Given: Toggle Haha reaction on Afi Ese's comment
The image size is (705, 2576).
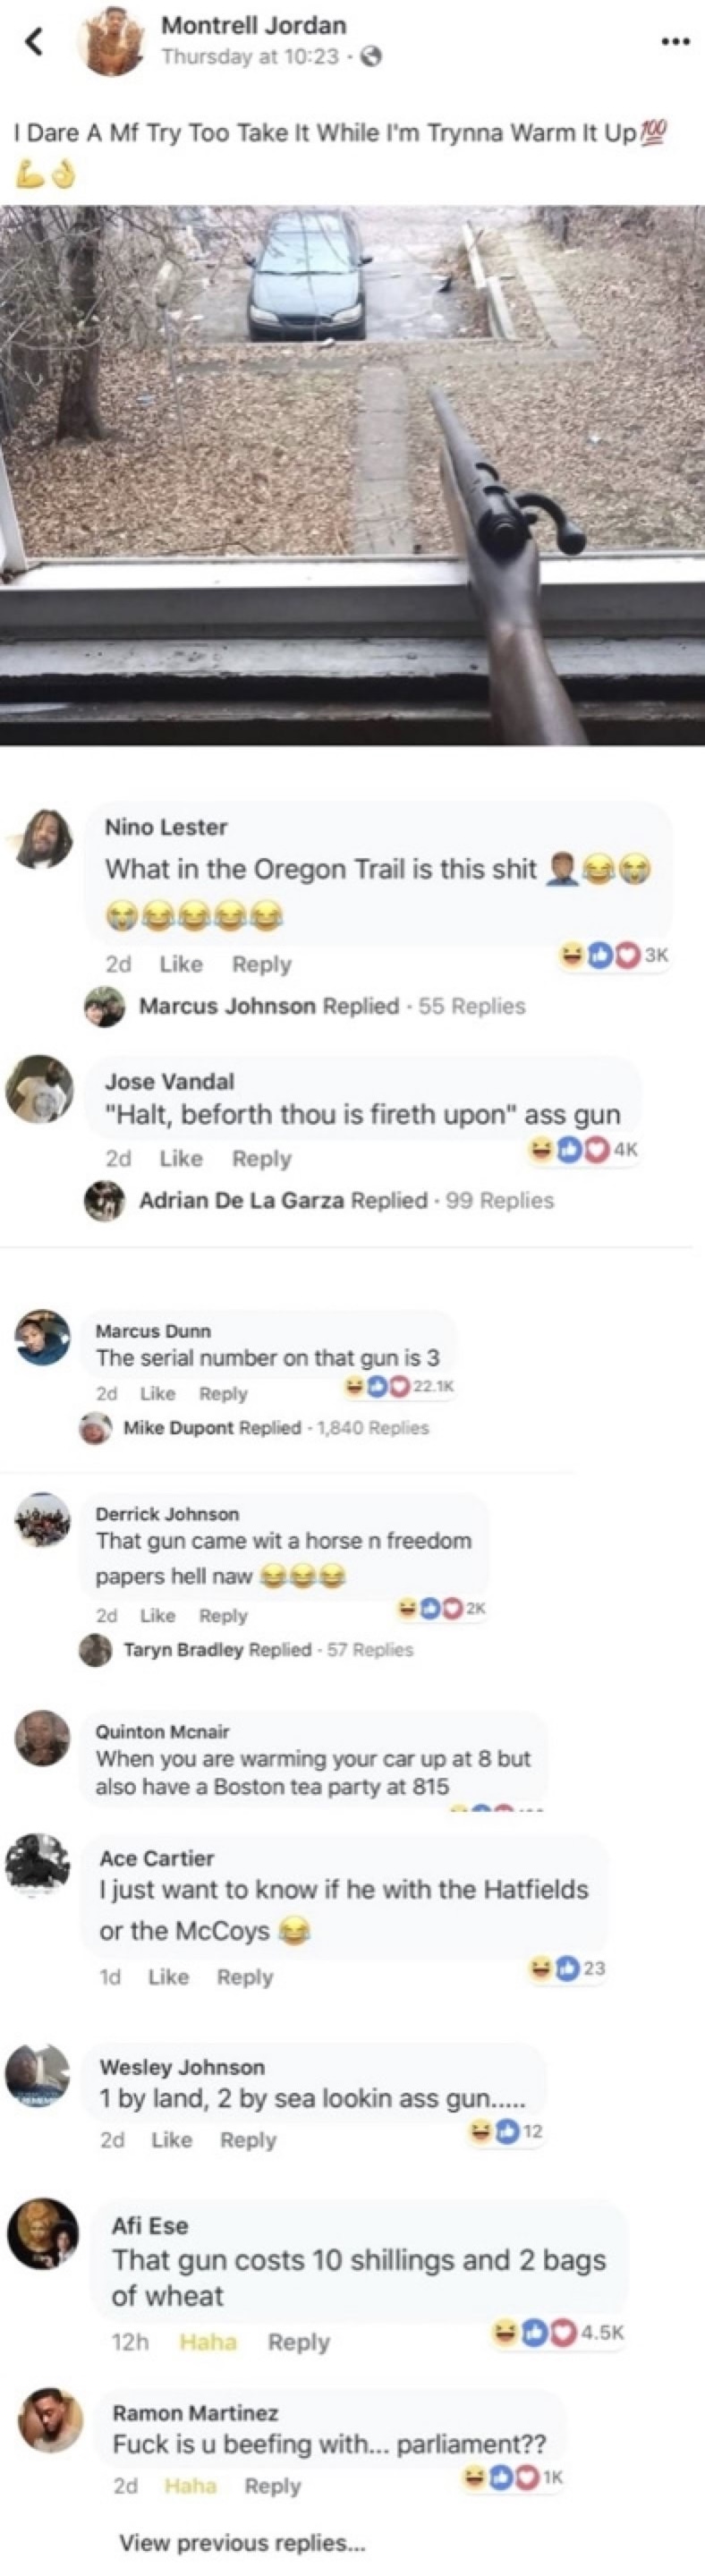Looking at the screenshot, I should tap(208, 2342).
